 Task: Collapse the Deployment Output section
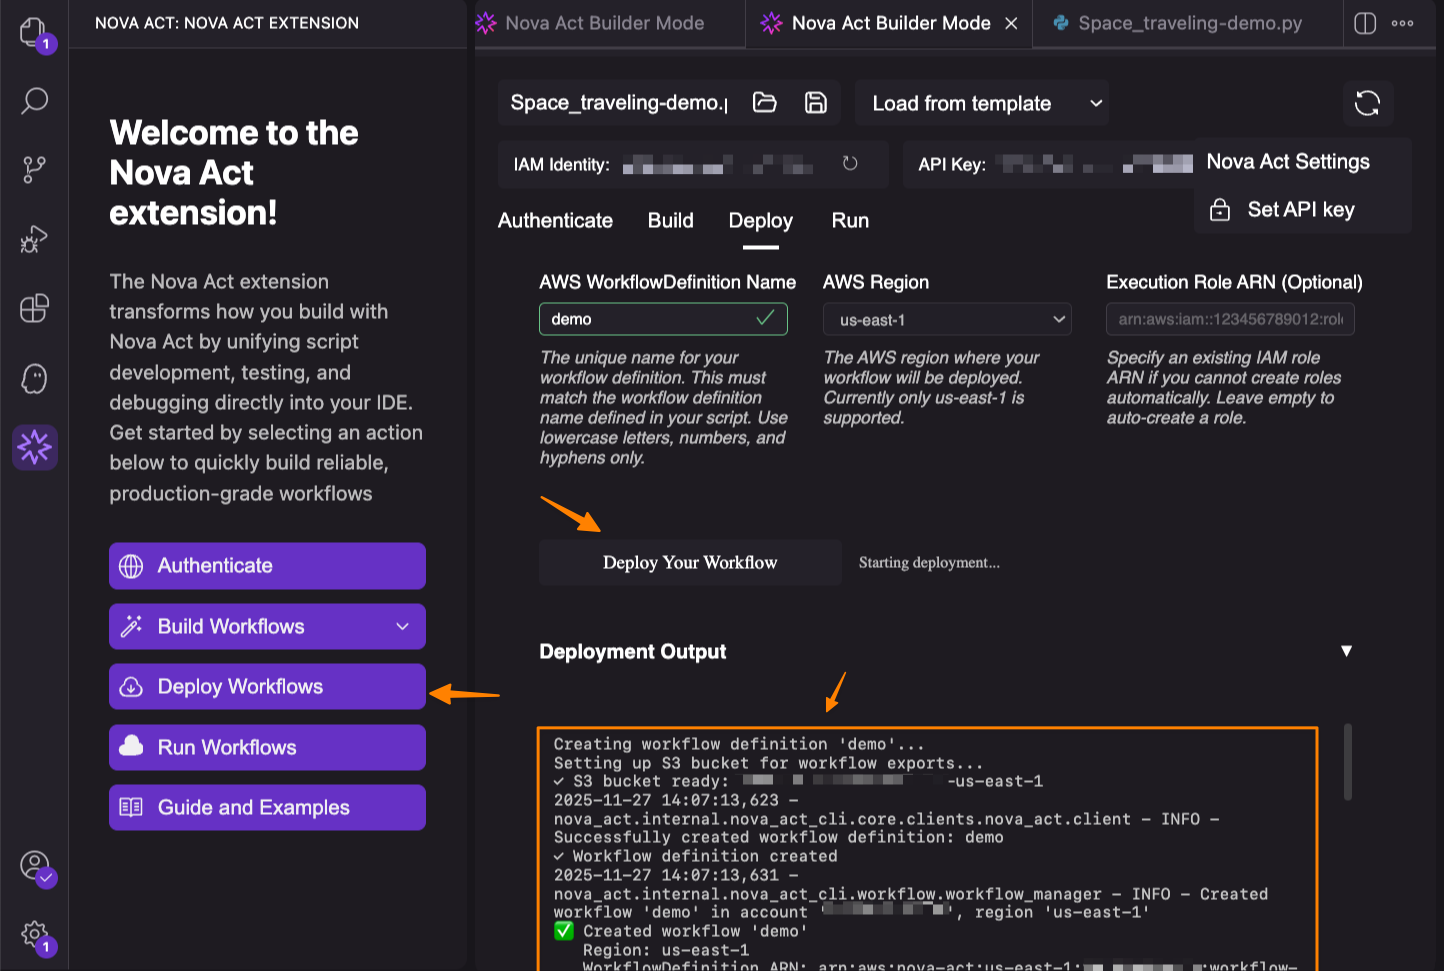(x=1346, y=651)
